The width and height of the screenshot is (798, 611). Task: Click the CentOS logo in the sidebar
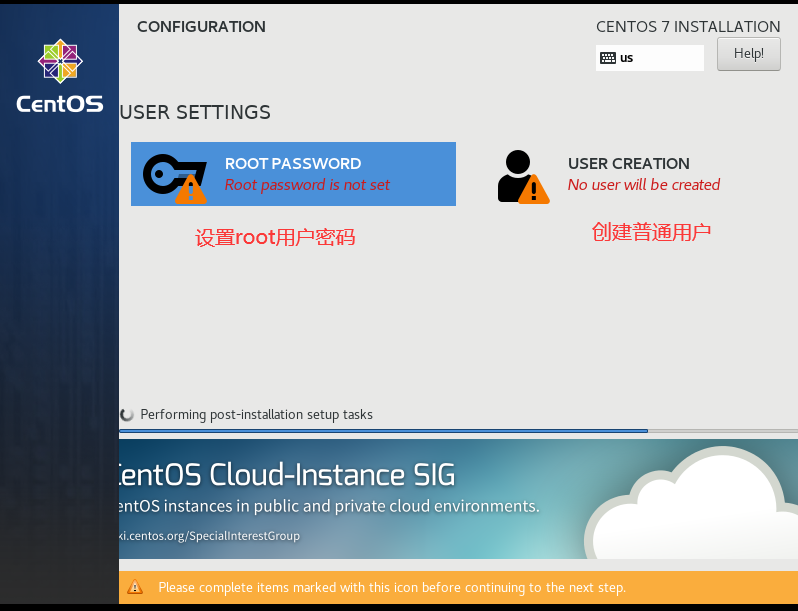pos(60,76)
